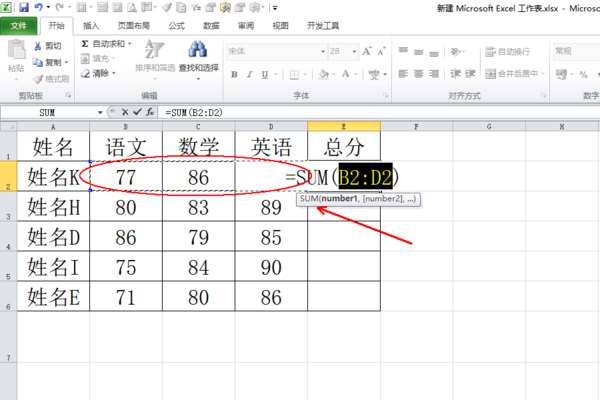Click Merge & Center (合并后居中) button
The width and height of the screenshot is (600, 400).
click(x=512, y=73)
